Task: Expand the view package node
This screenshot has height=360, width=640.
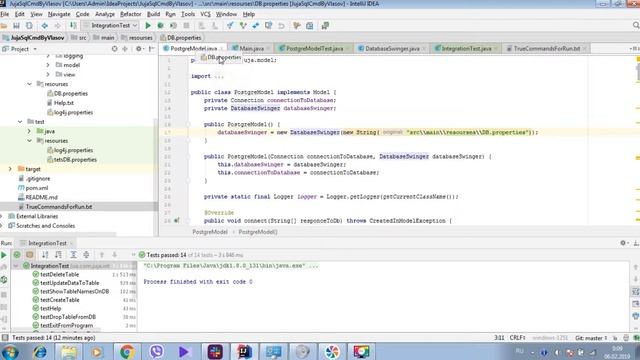Action: (x=48, y=75)
